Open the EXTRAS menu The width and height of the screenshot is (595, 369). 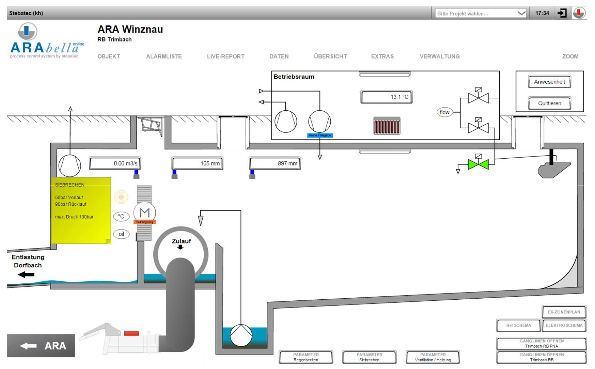[x=382, y=56]
